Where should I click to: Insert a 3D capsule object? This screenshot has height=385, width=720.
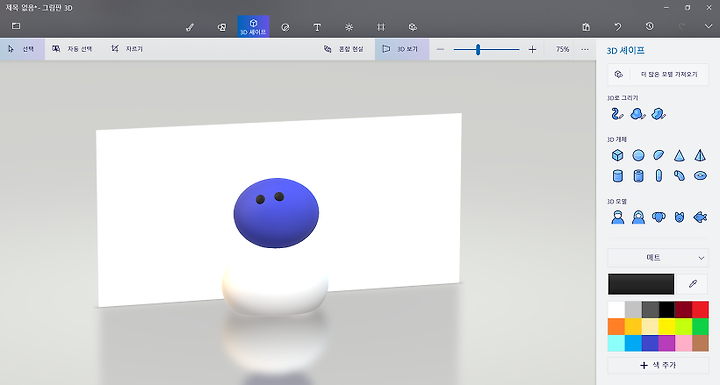coord(658,176)
